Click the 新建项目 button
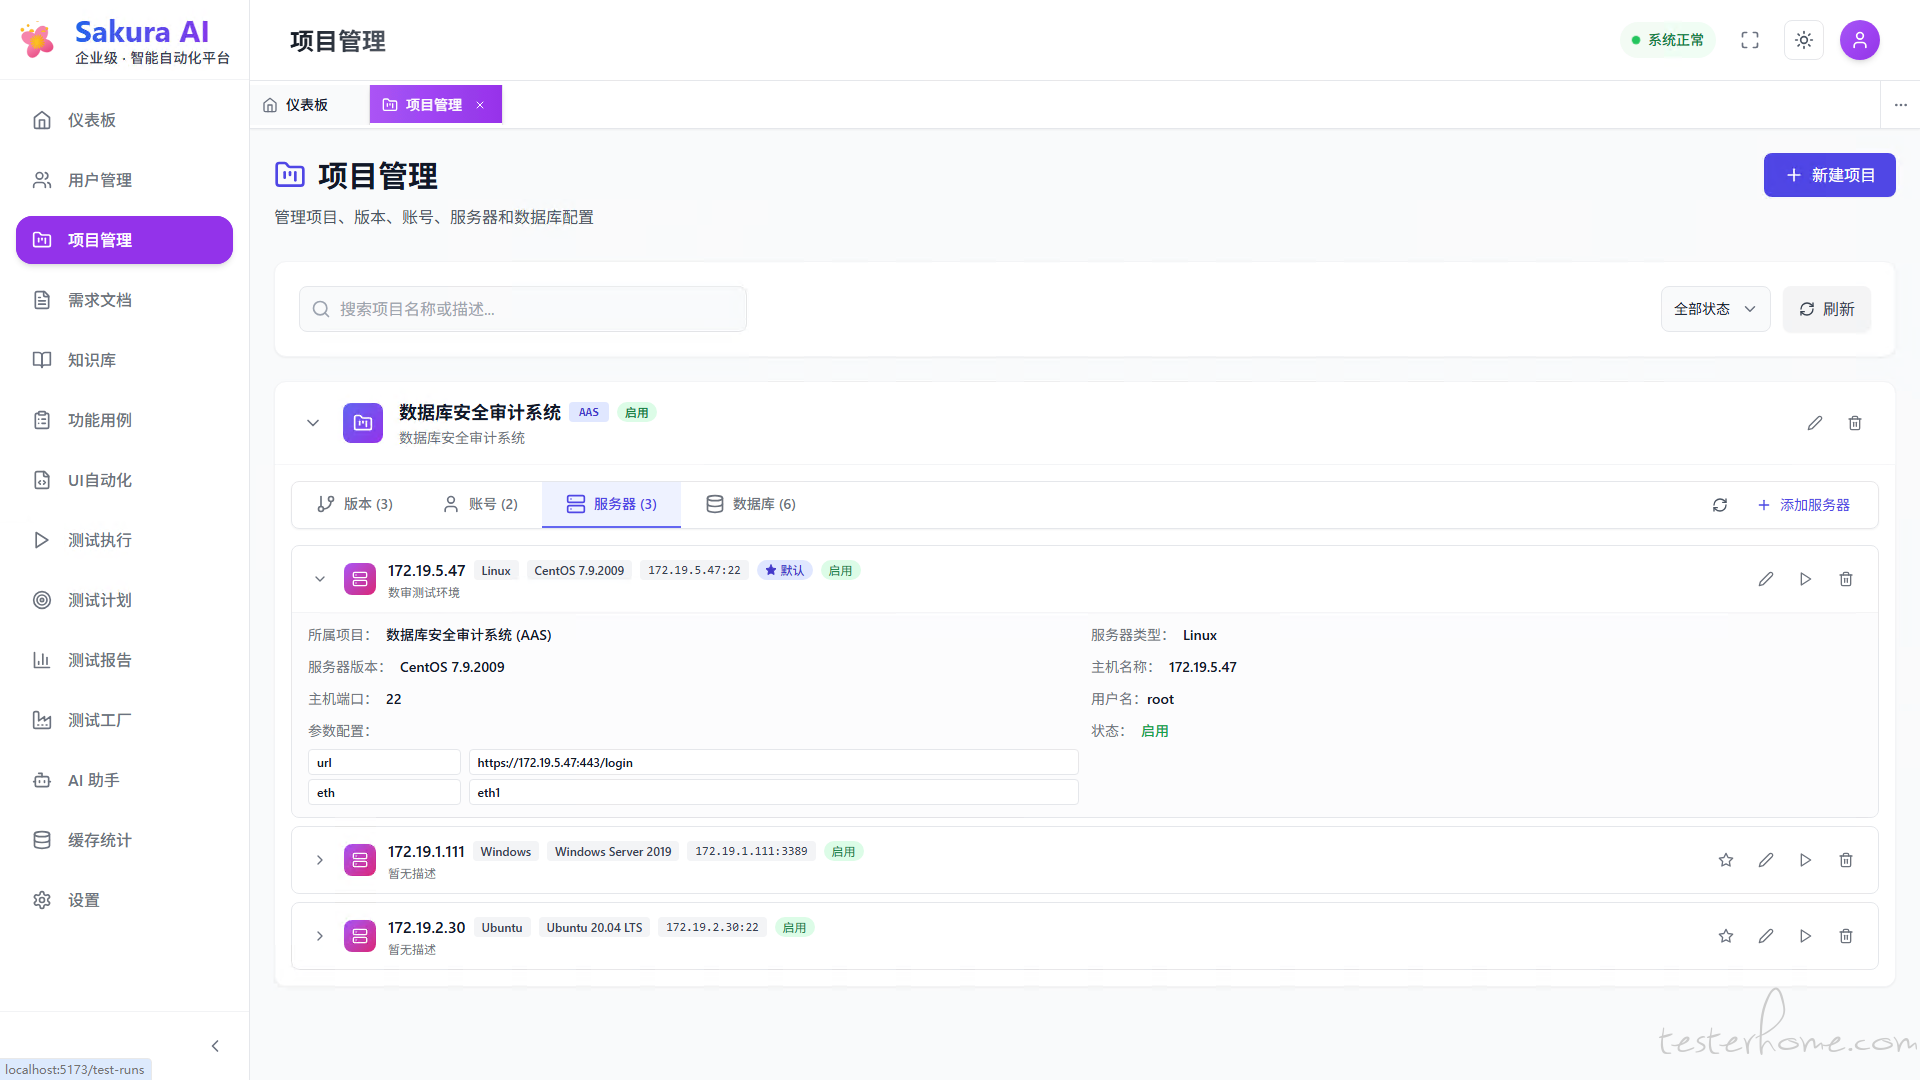This screenshot has width=1920, height=1080. (x=1829, y=175)
